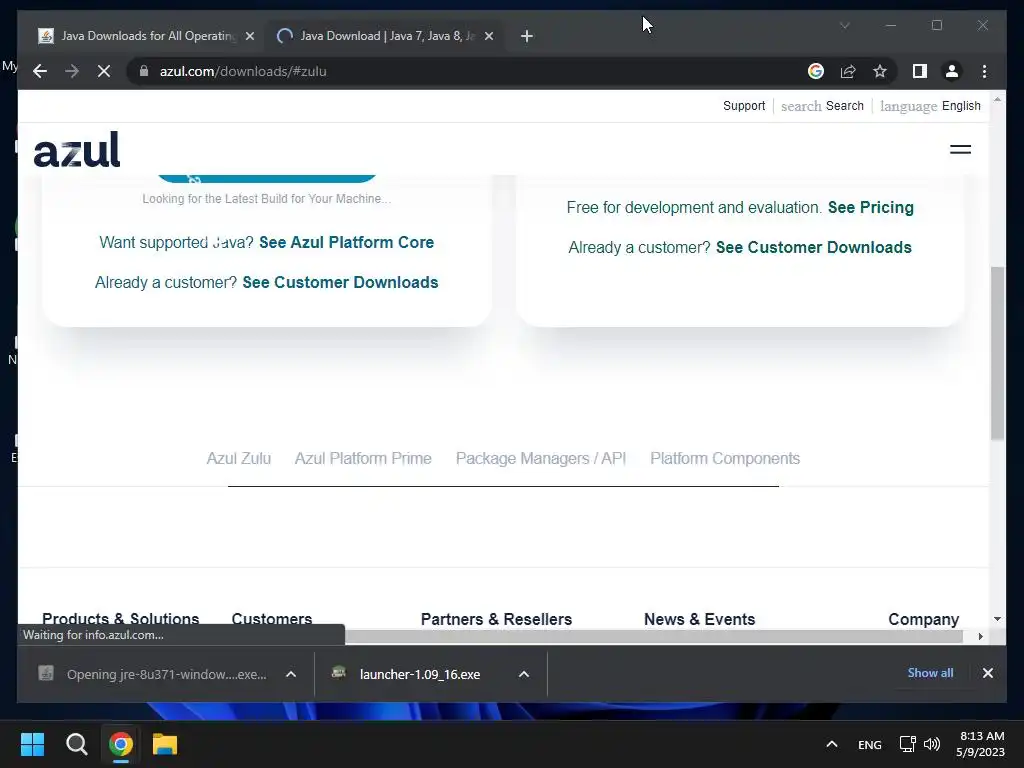The width and height of the screenshot is (1024, 768).
Task: Click the horizontal scrollbar right arrow
Action: click(x=980, y=637)
